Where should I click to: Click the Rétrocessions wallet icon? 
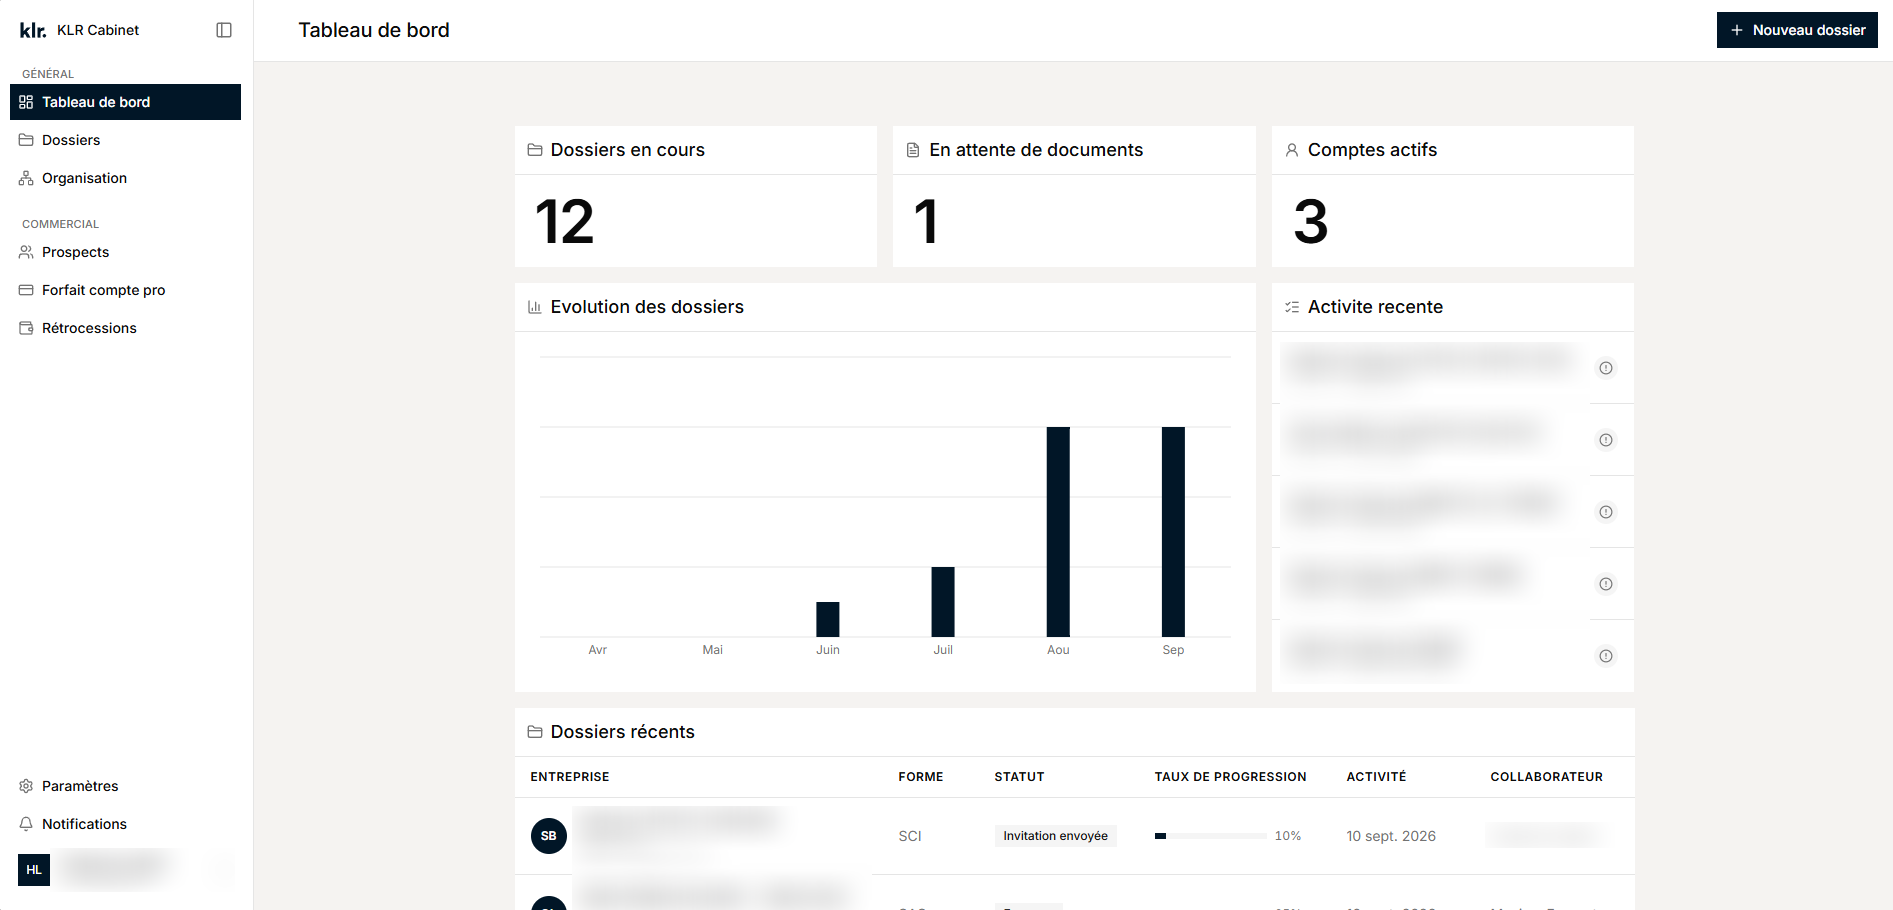click(26, 328)
